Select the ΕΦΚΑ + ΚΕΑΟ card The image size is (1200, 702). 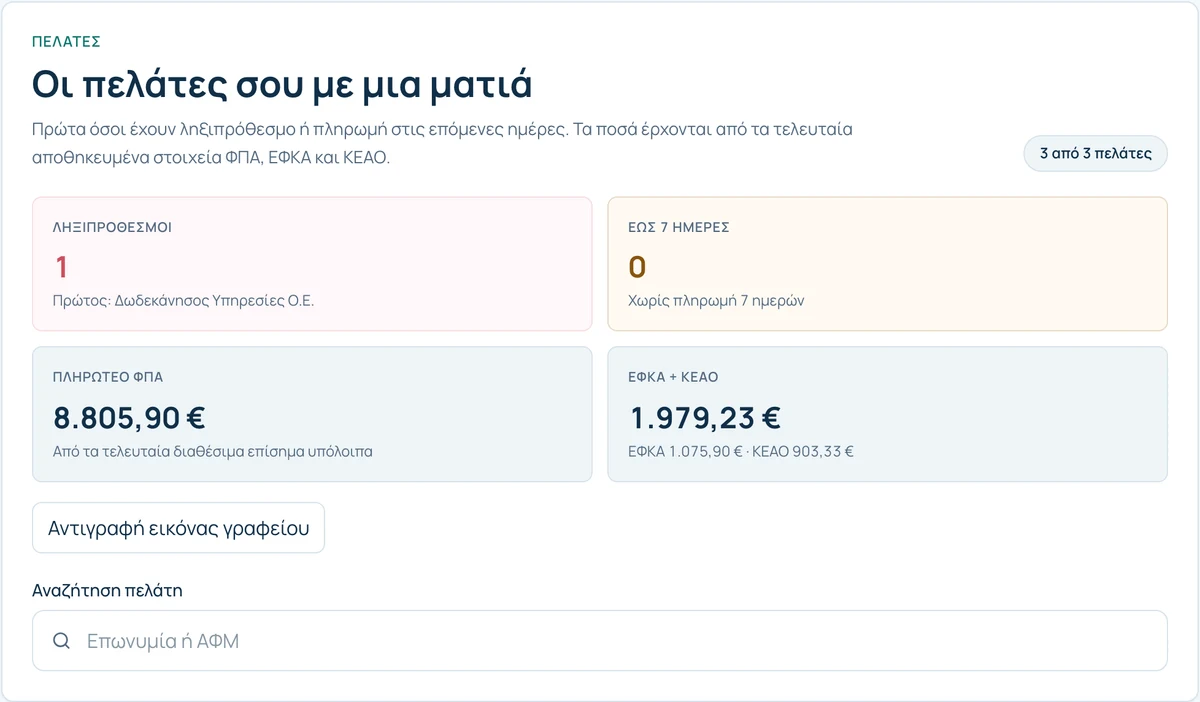pos(887,414)
